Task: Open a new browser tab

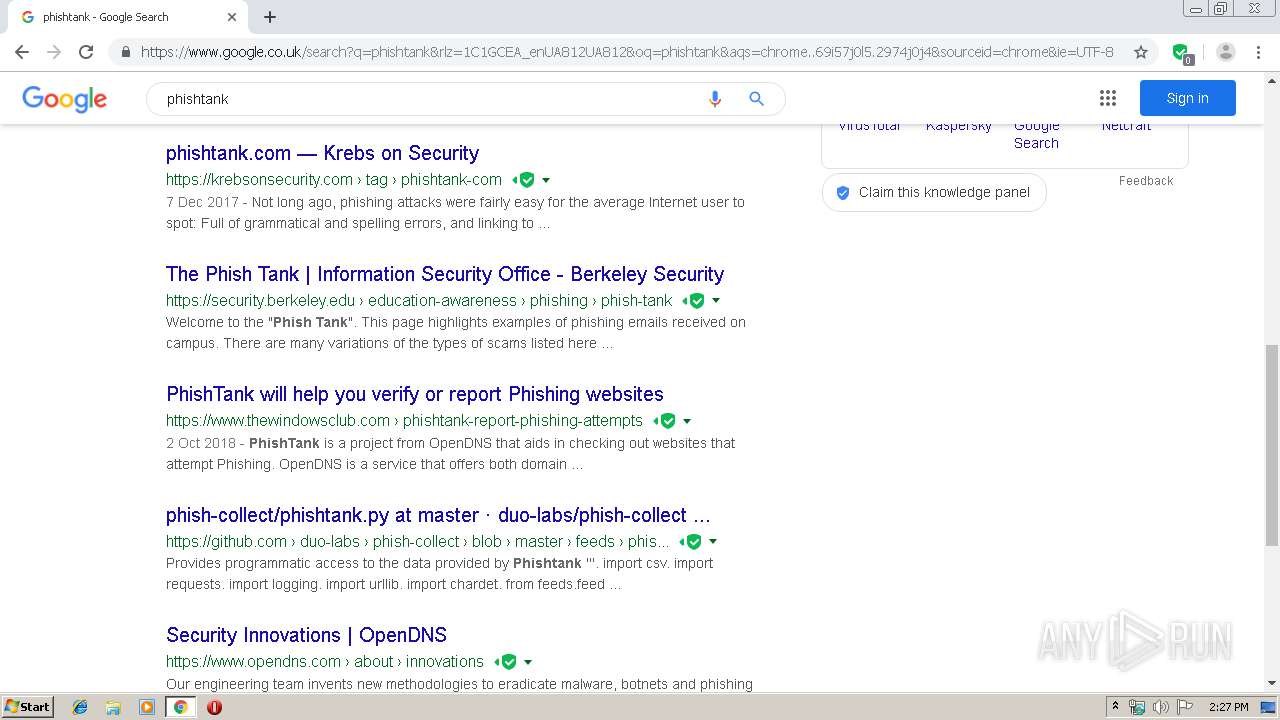Action: click(270, 17)
